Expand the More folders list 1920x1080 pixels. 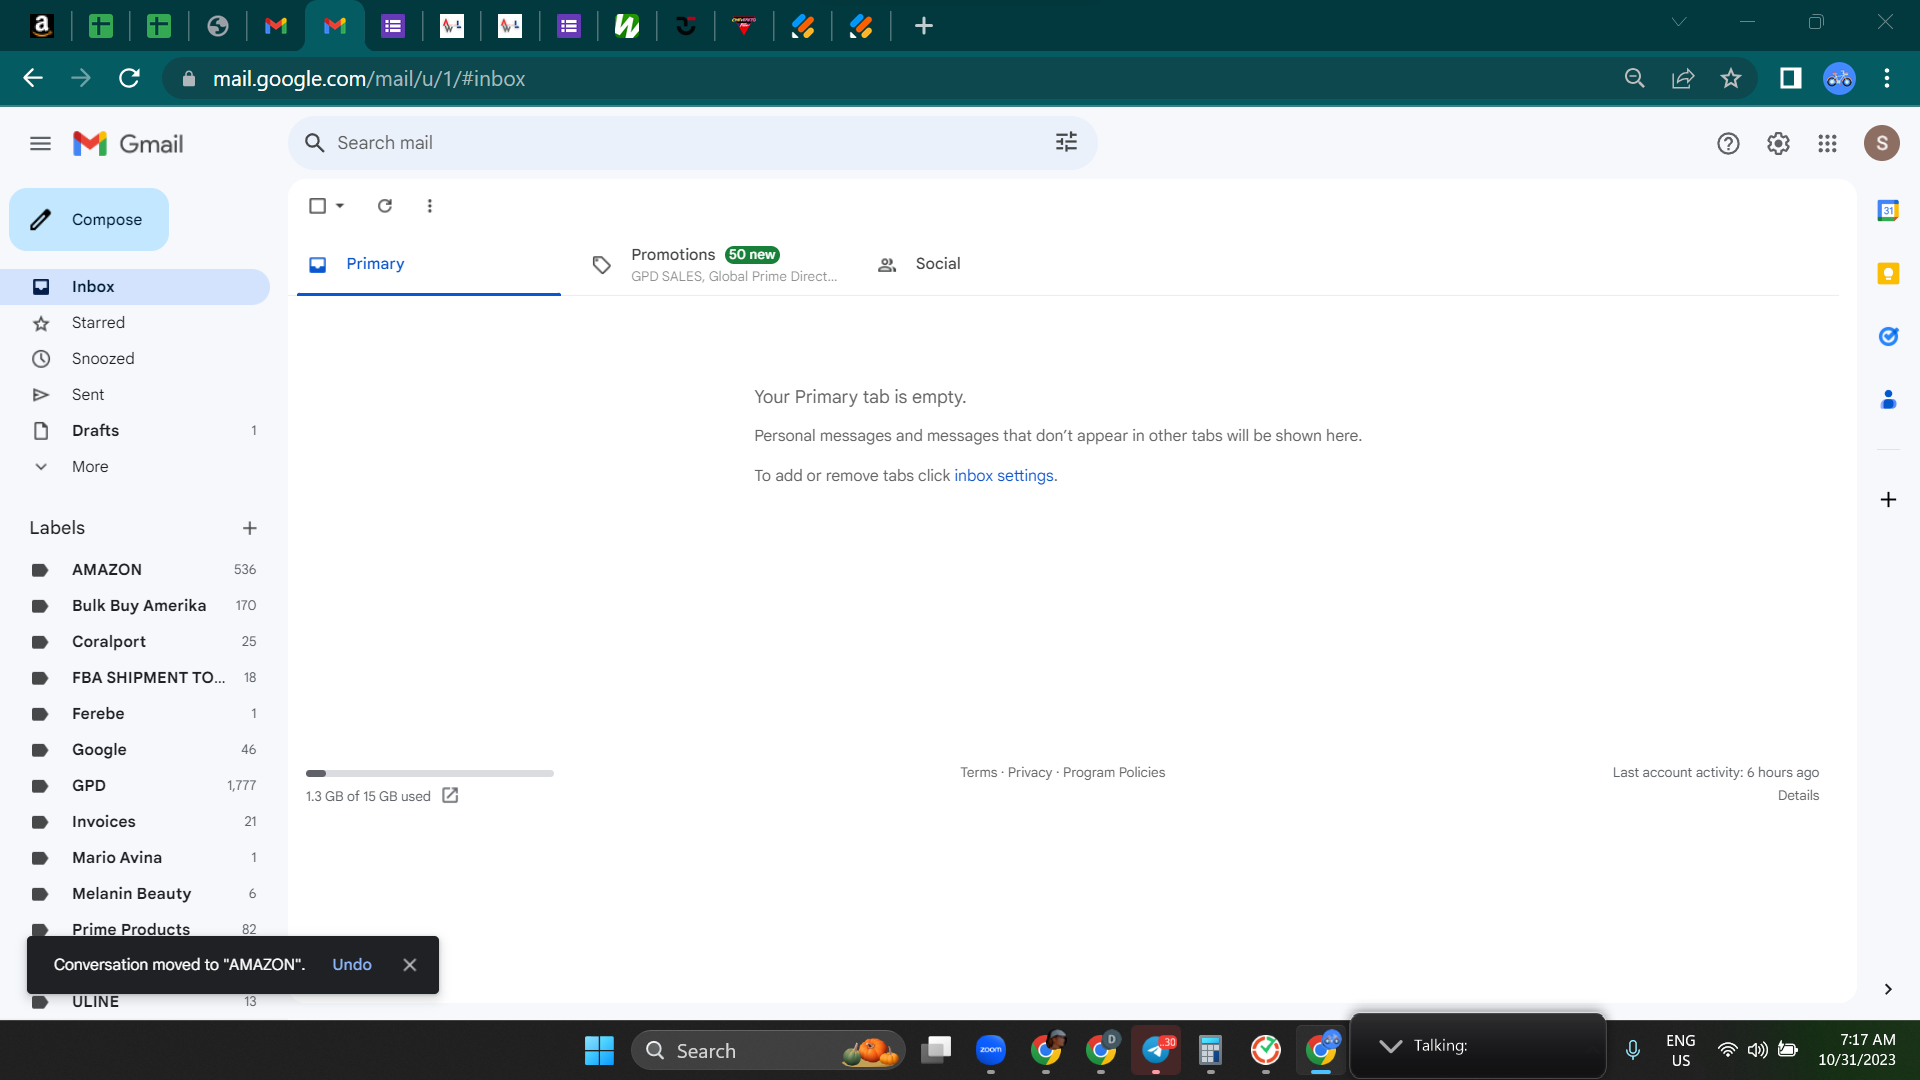[x=135, y=467]
